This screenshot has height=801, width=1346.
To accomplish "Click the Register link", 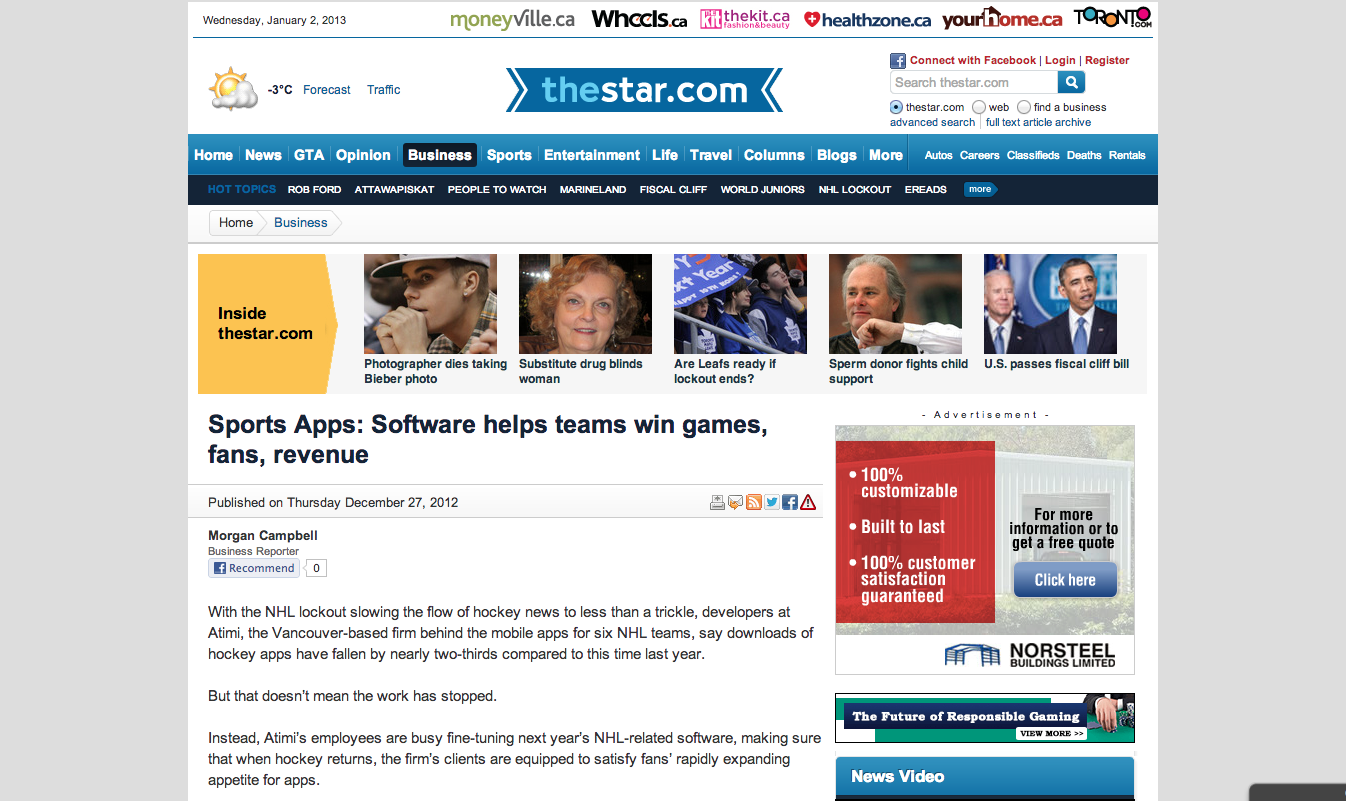I will coord(1107,61).
